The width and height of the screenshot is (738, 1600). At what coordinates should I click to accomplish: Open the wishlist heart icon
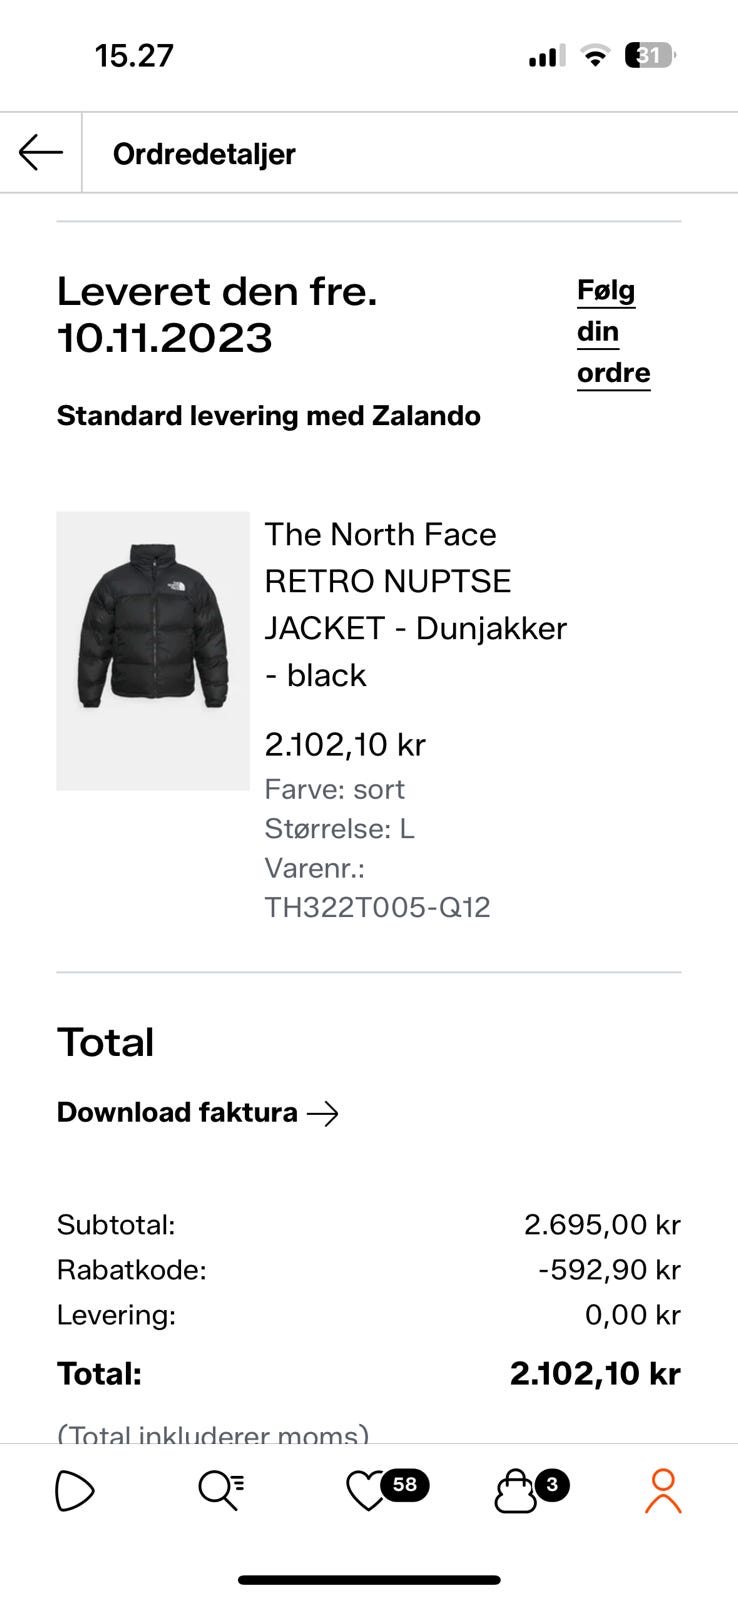(x=366, y=1492)
